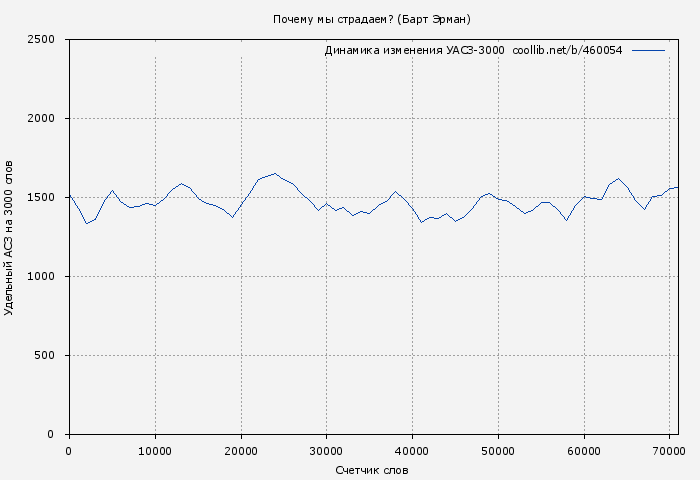Screen dimensions: 700x480
Task: Select the x-axis label "Счетчик слов"
Action: point(372,470)
